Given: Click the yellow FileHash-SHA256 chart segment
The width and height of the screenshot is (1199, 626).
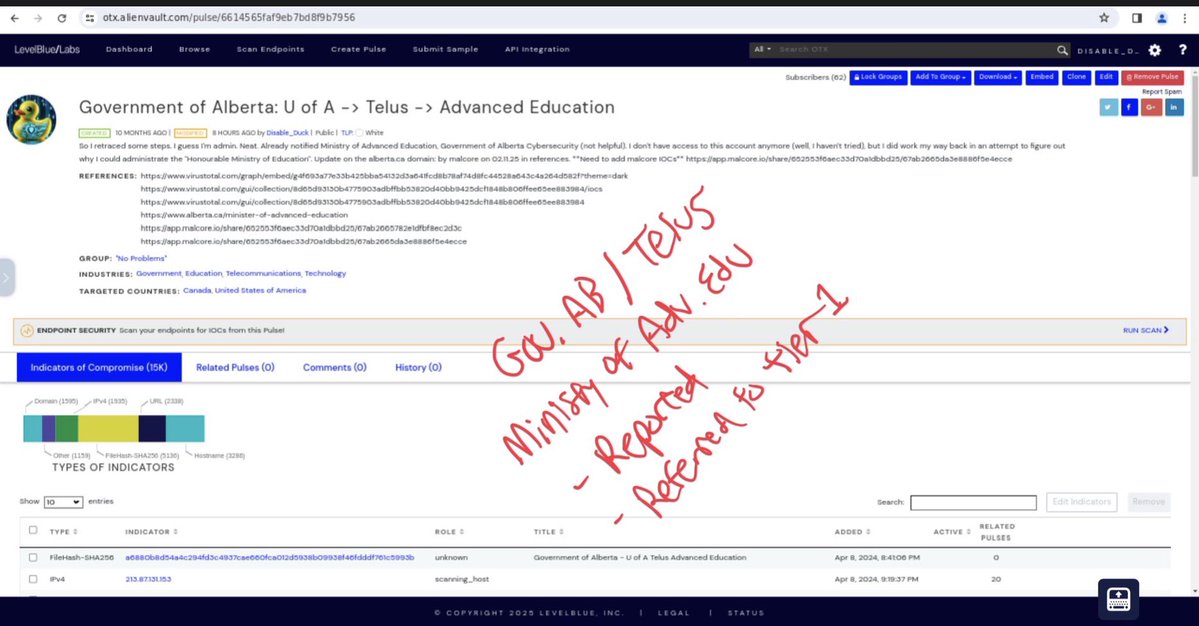Looking at the screenshot, I should 108,429.
